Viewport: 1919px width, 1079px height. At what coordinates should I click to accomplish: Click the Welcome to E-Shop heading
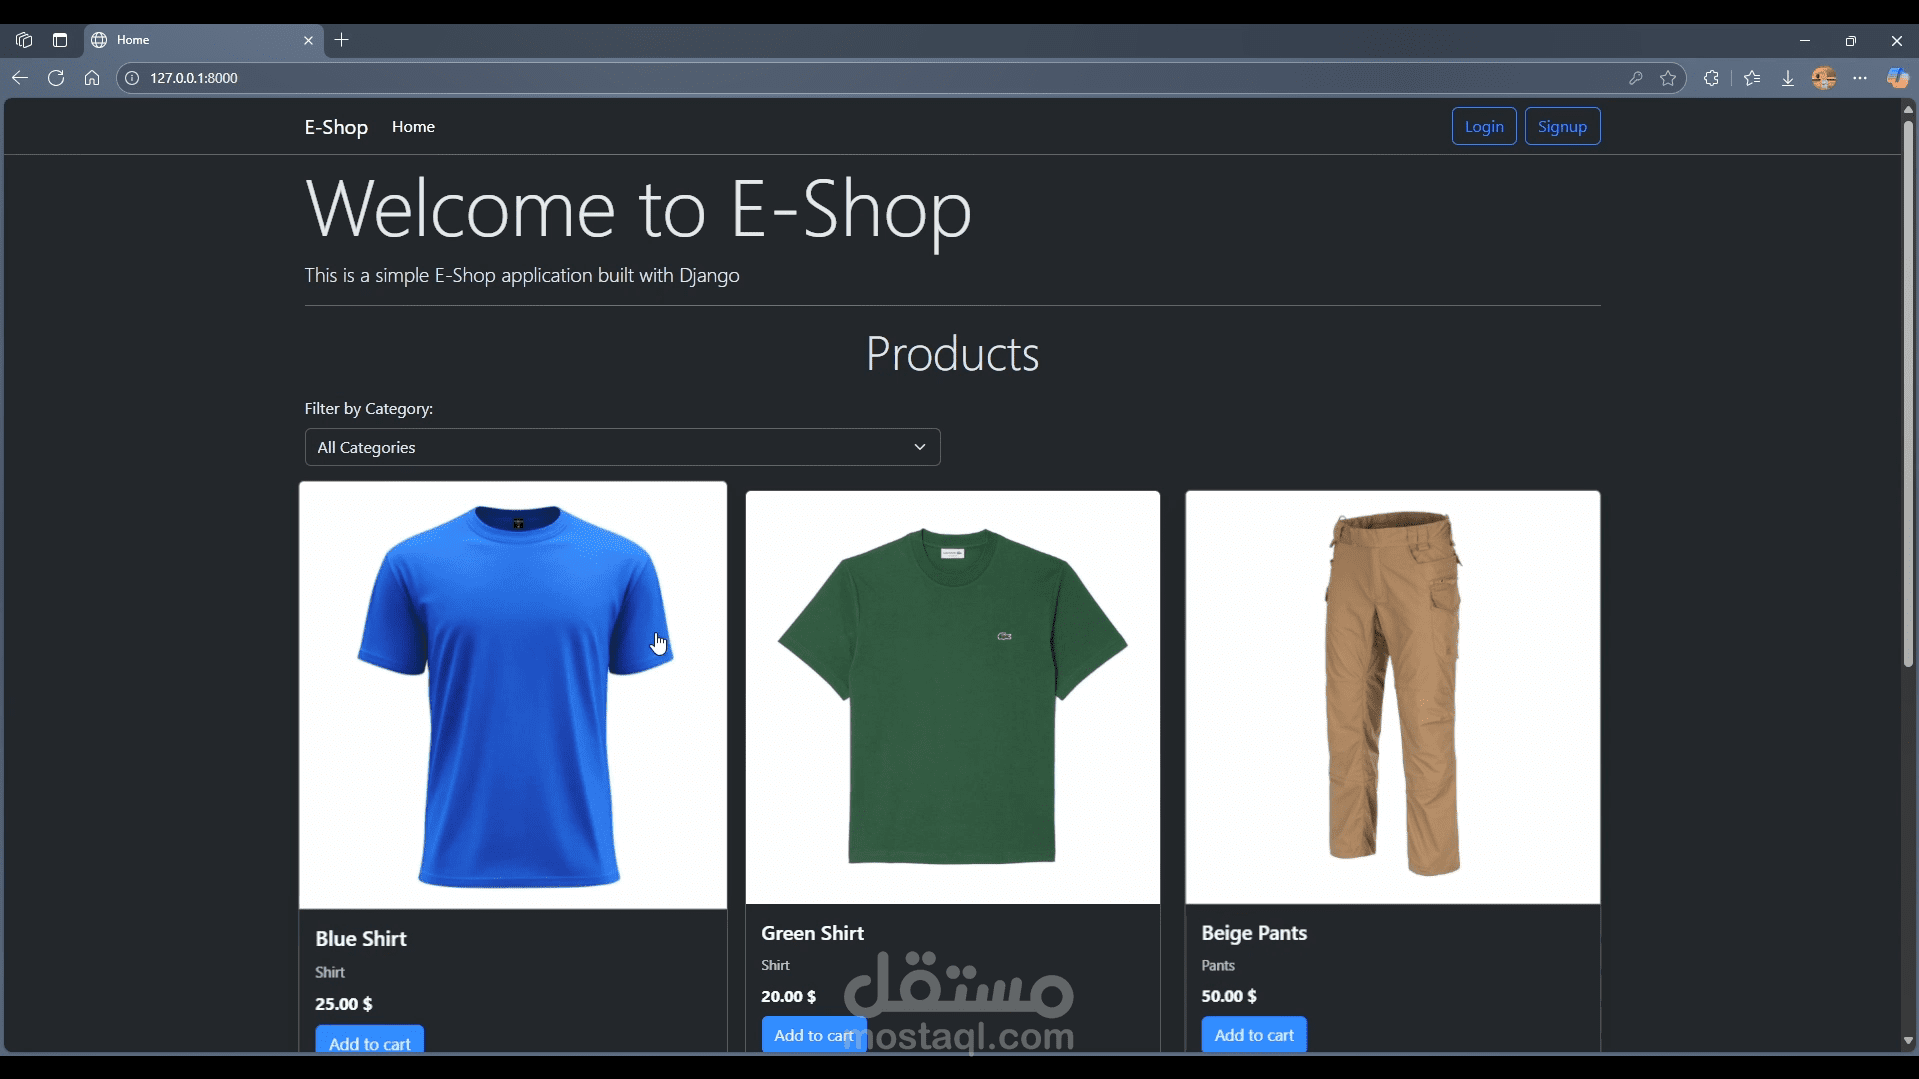638,210
